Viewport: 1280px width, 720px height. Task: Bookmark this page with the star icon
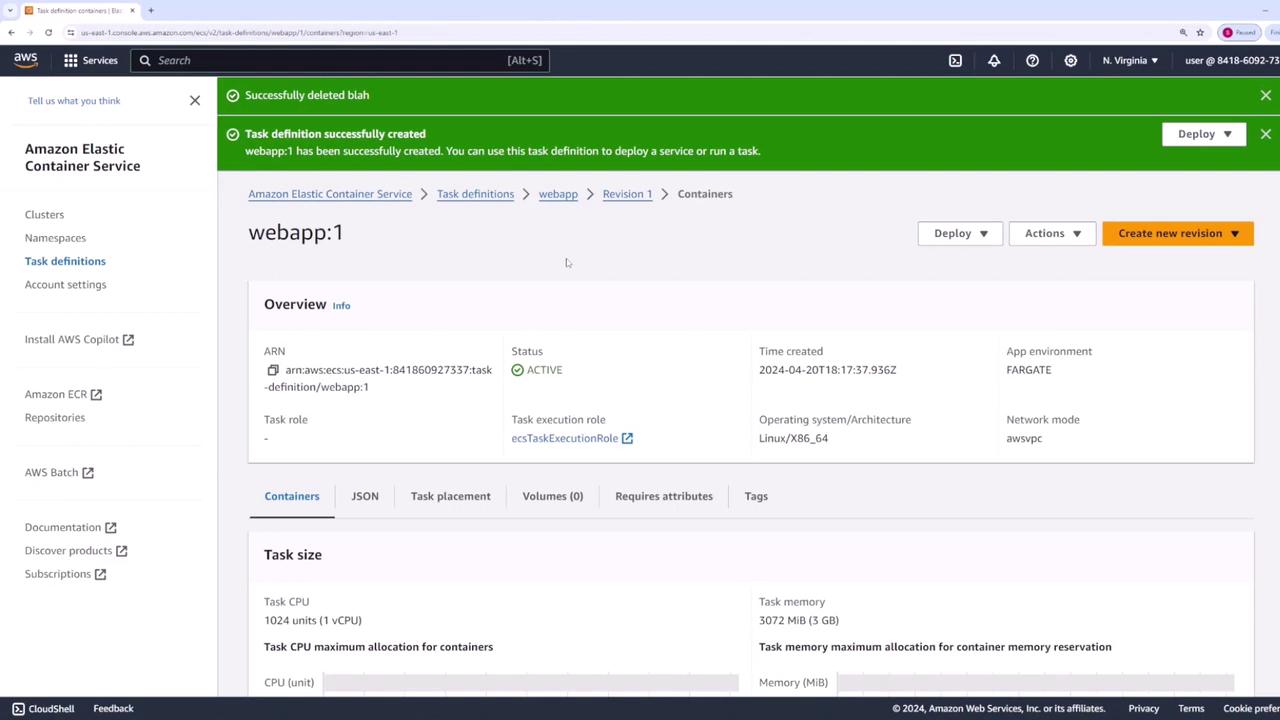coord(1200,32)
